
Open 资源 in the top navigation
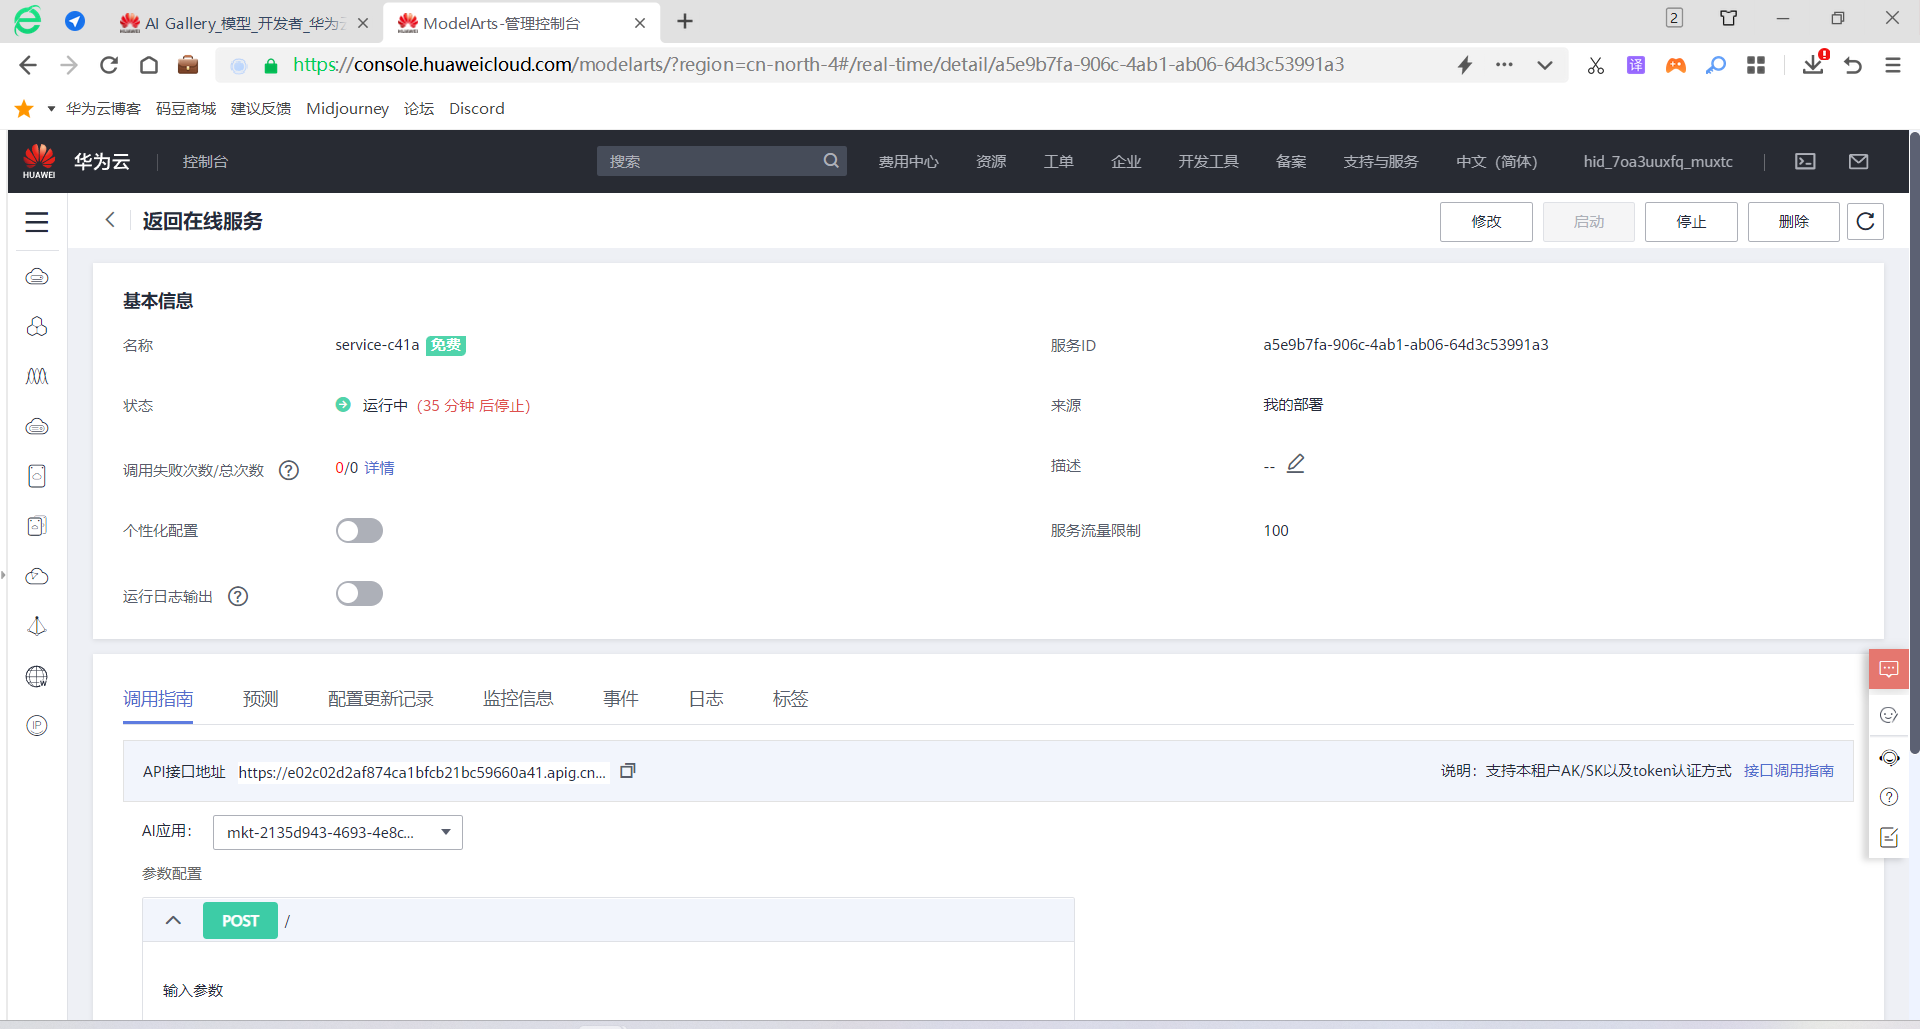pyautogui.click(x=991, y=161)
